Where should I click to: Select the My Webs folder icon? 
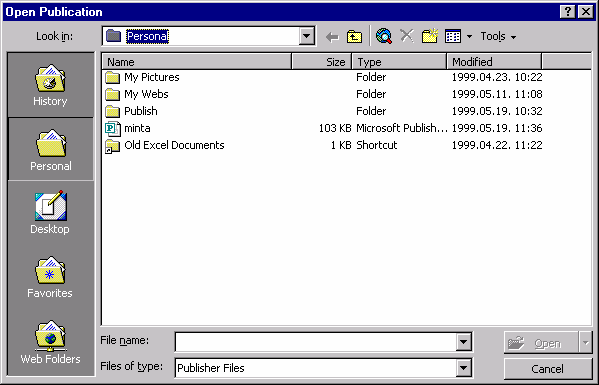pyautogui.click(x=112, y=94)
